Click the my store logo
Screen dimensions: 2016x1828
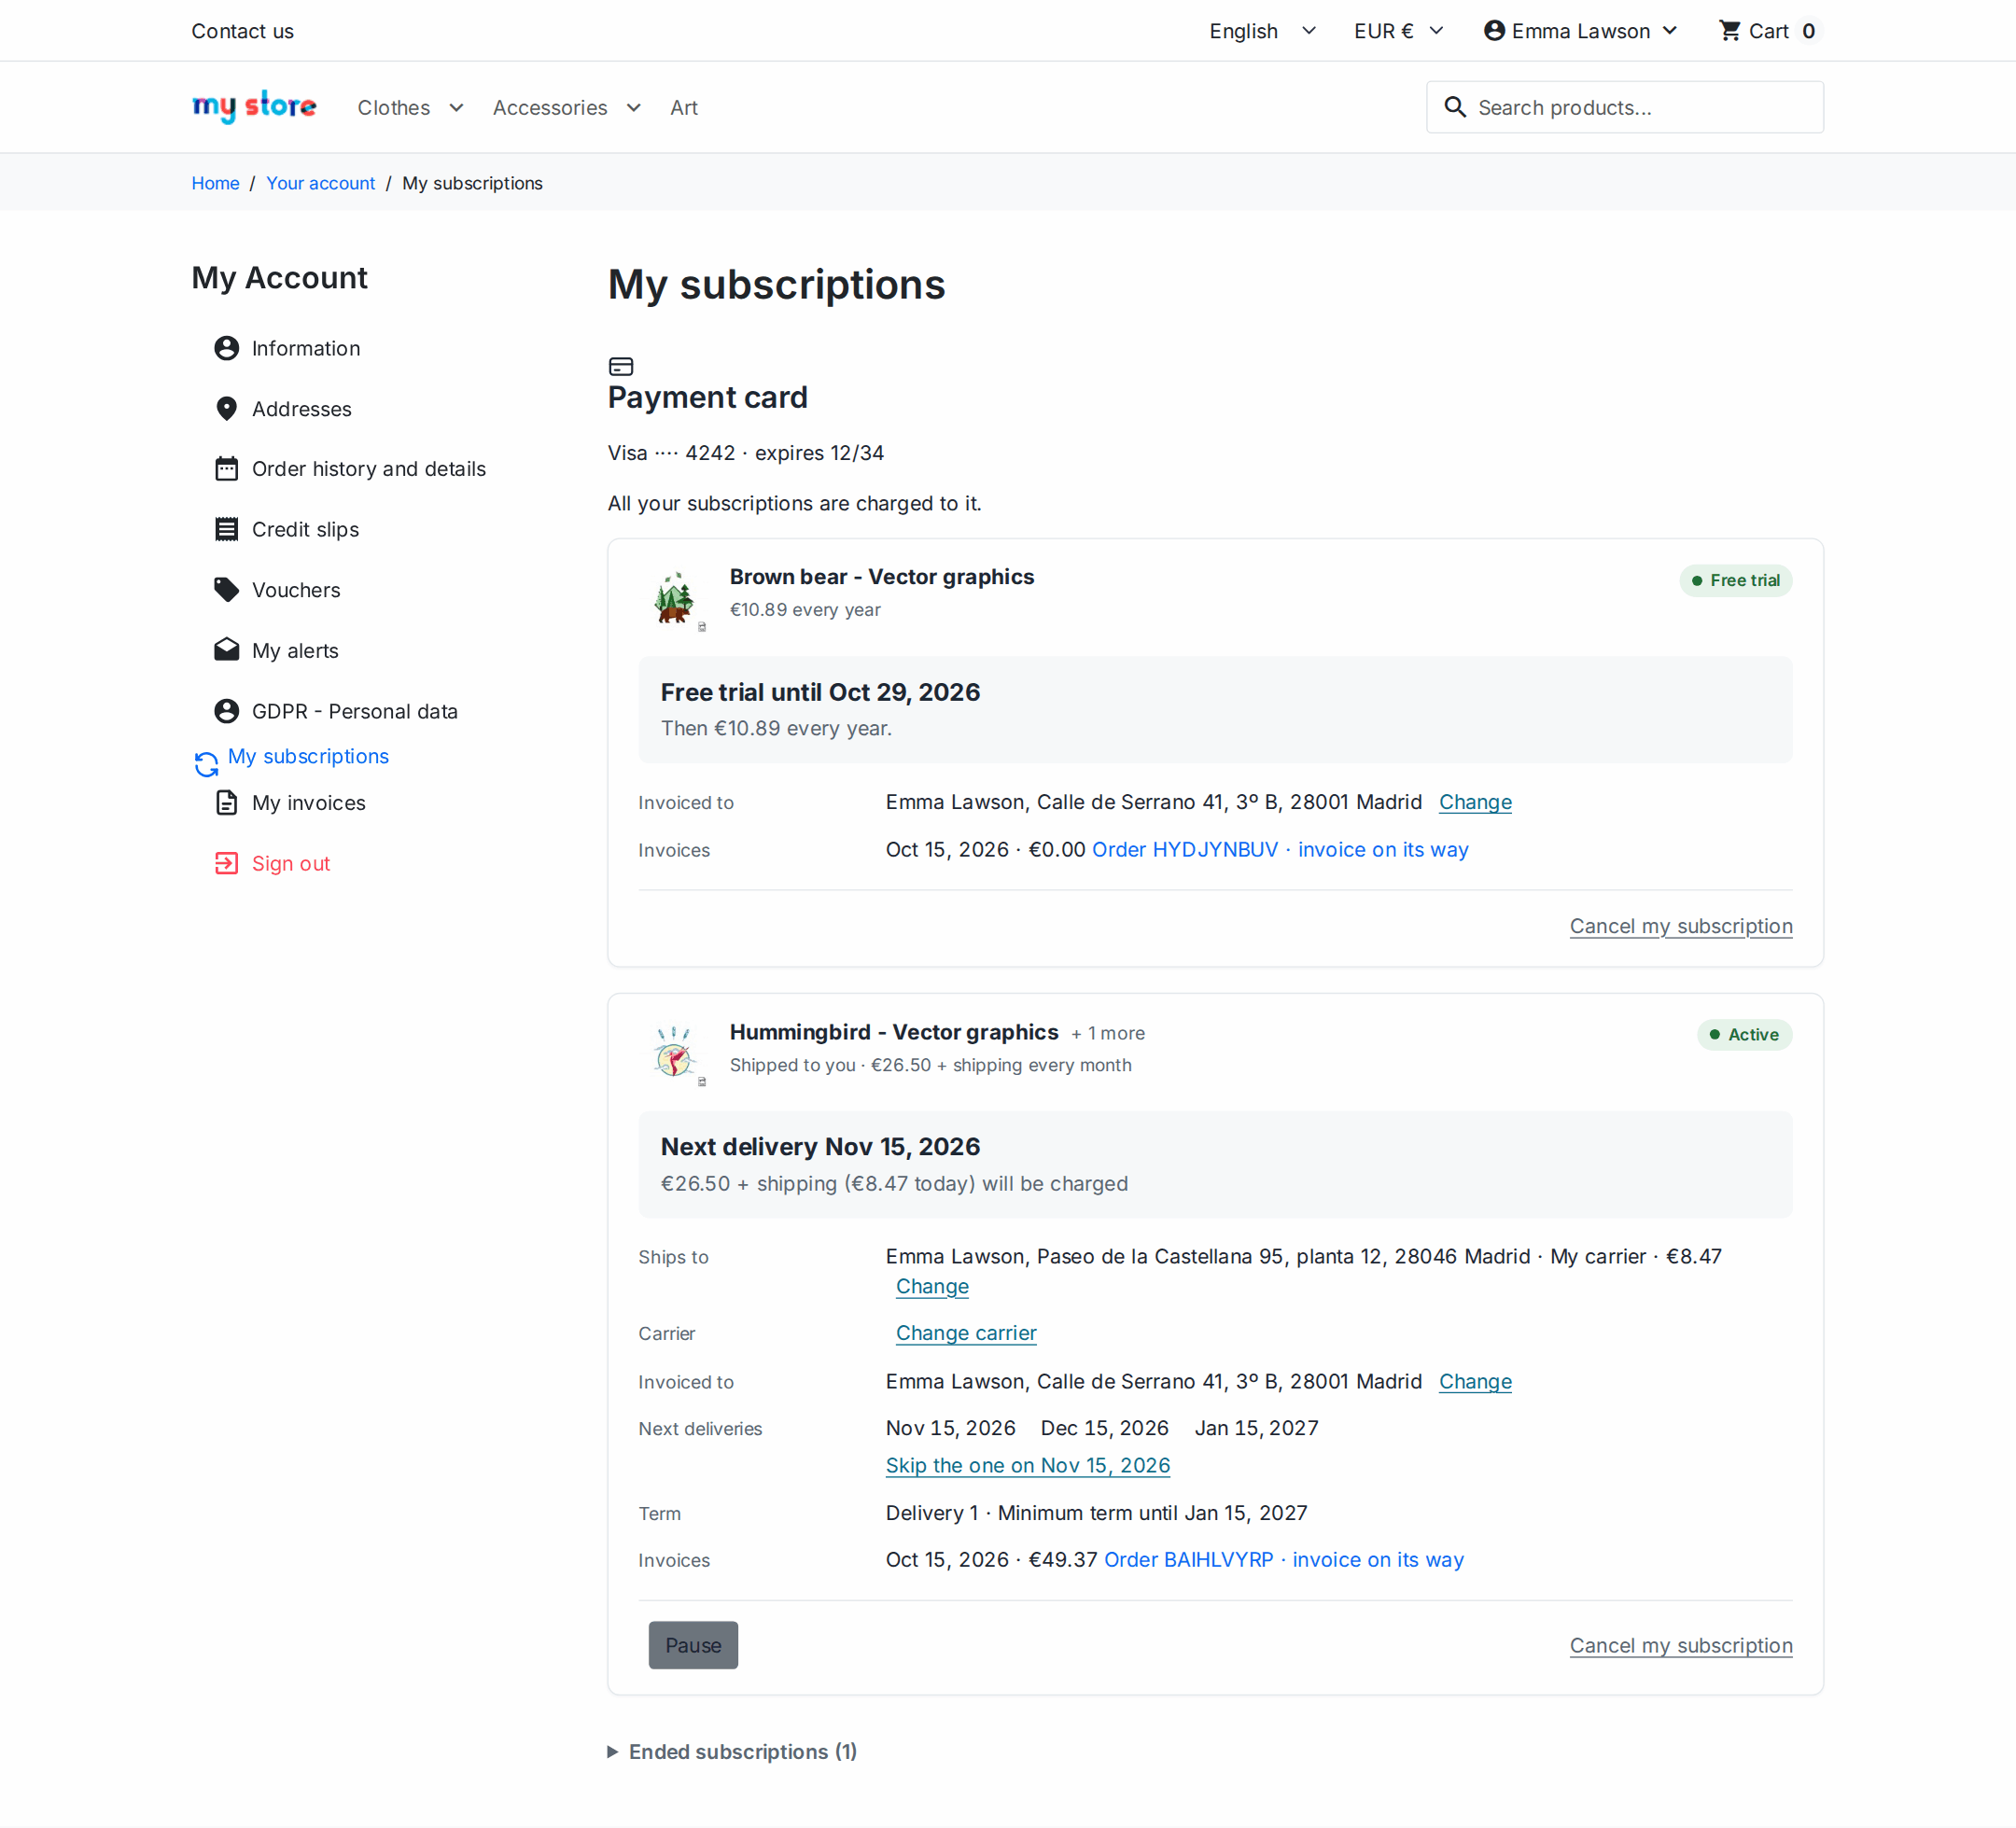coord(254,106)
